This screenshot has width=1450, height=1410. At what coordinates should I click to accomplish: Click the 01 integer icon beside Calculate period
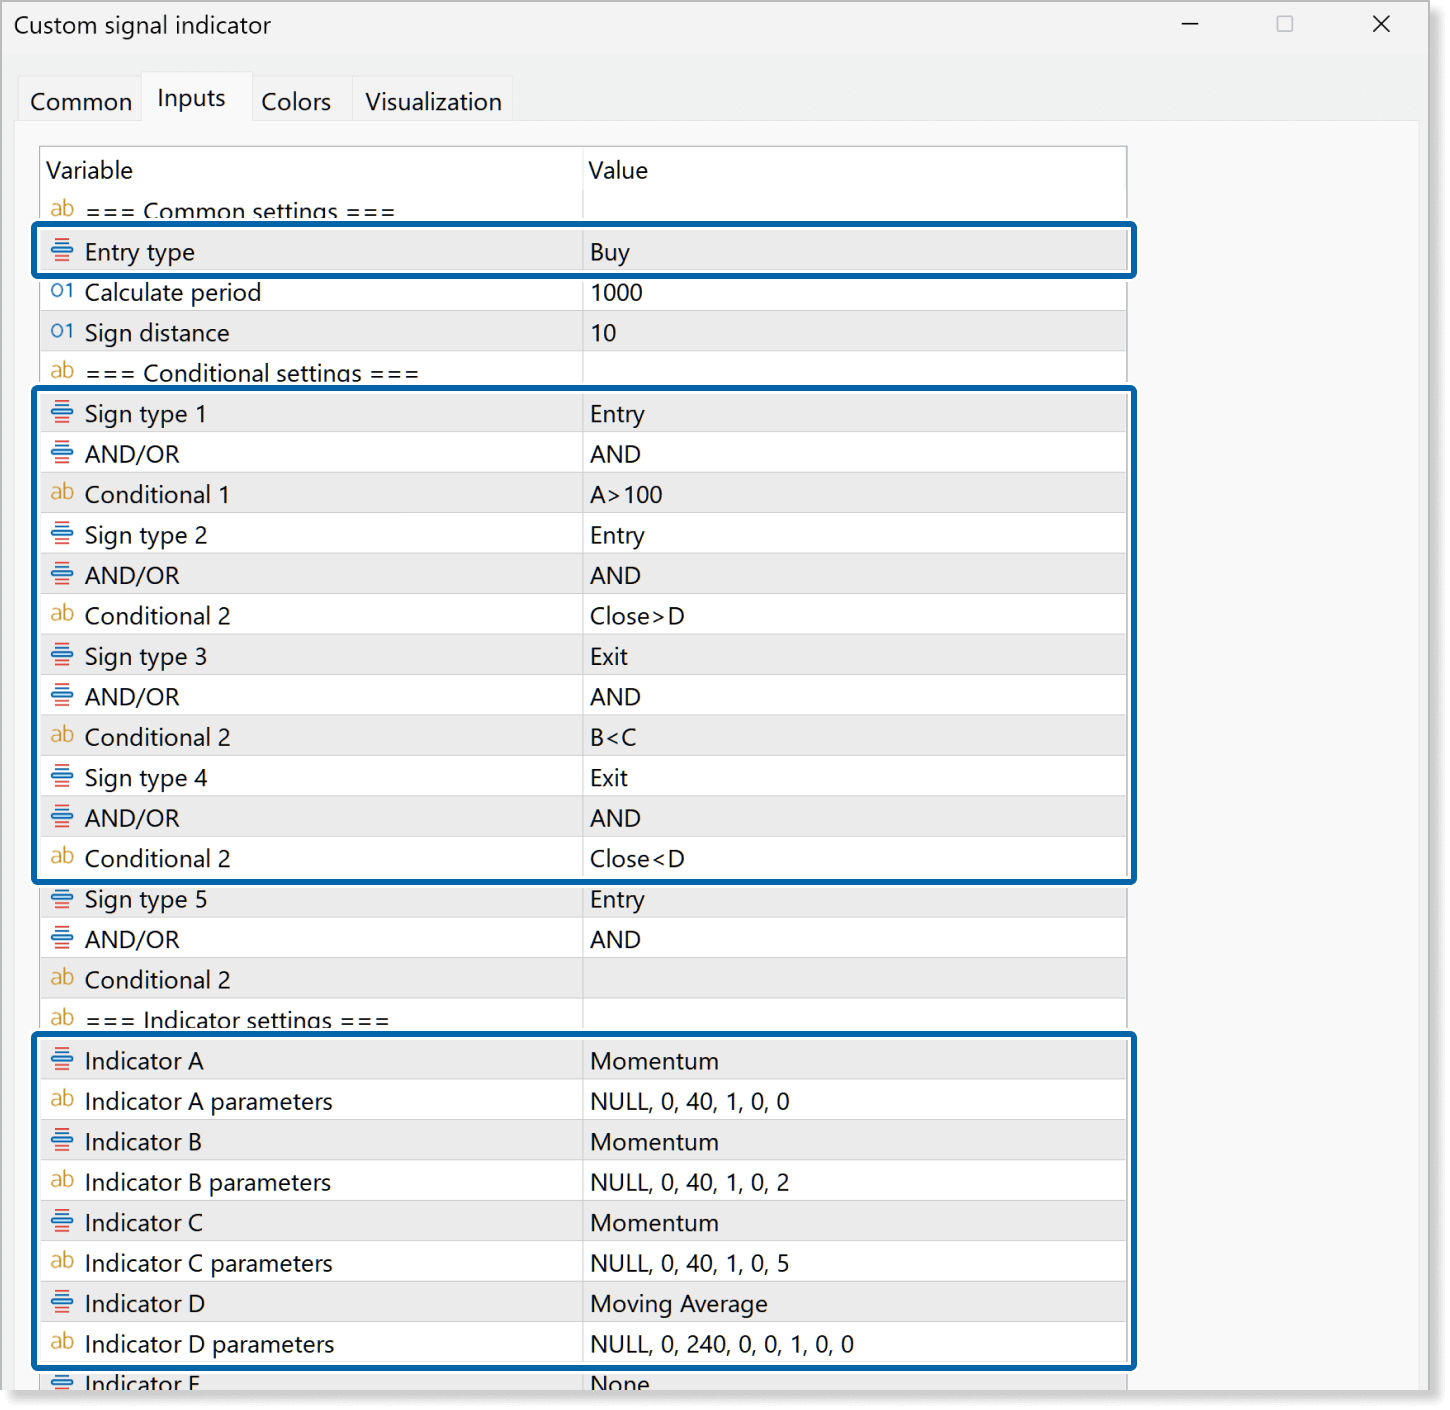pyautogui.click(x=62, y=290)
